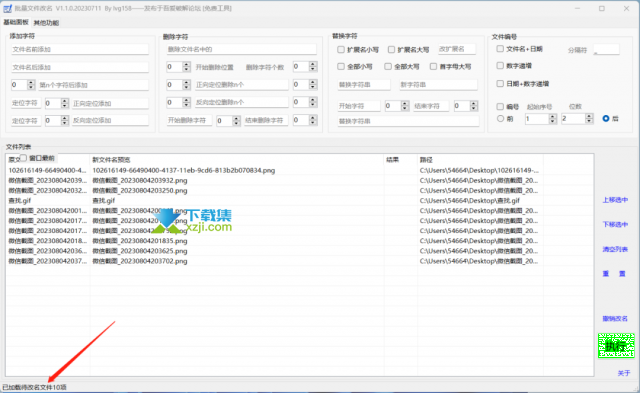
Task: Click the 反向定位添加 text field
Action: click(x=110, y=120)
